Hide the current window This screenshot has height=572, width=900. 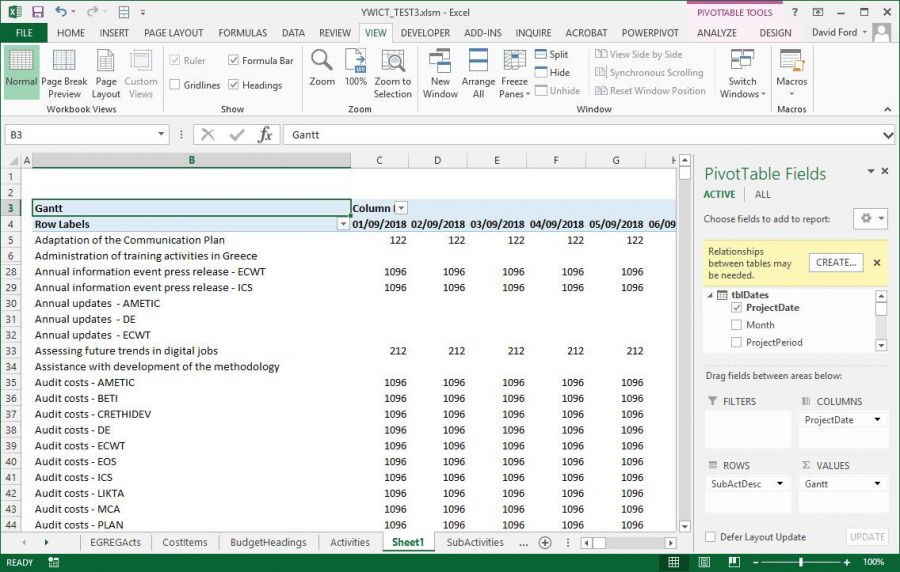(552, 72)
